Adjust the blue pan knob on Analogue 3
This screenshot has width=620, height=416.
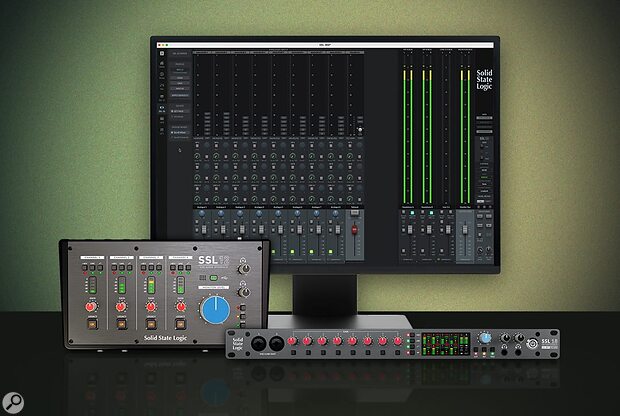[x=240, y=214]
